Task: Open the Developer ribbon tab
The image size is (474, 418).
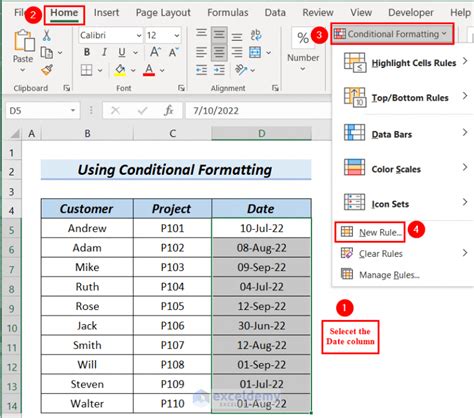Action: click(411, 13)
